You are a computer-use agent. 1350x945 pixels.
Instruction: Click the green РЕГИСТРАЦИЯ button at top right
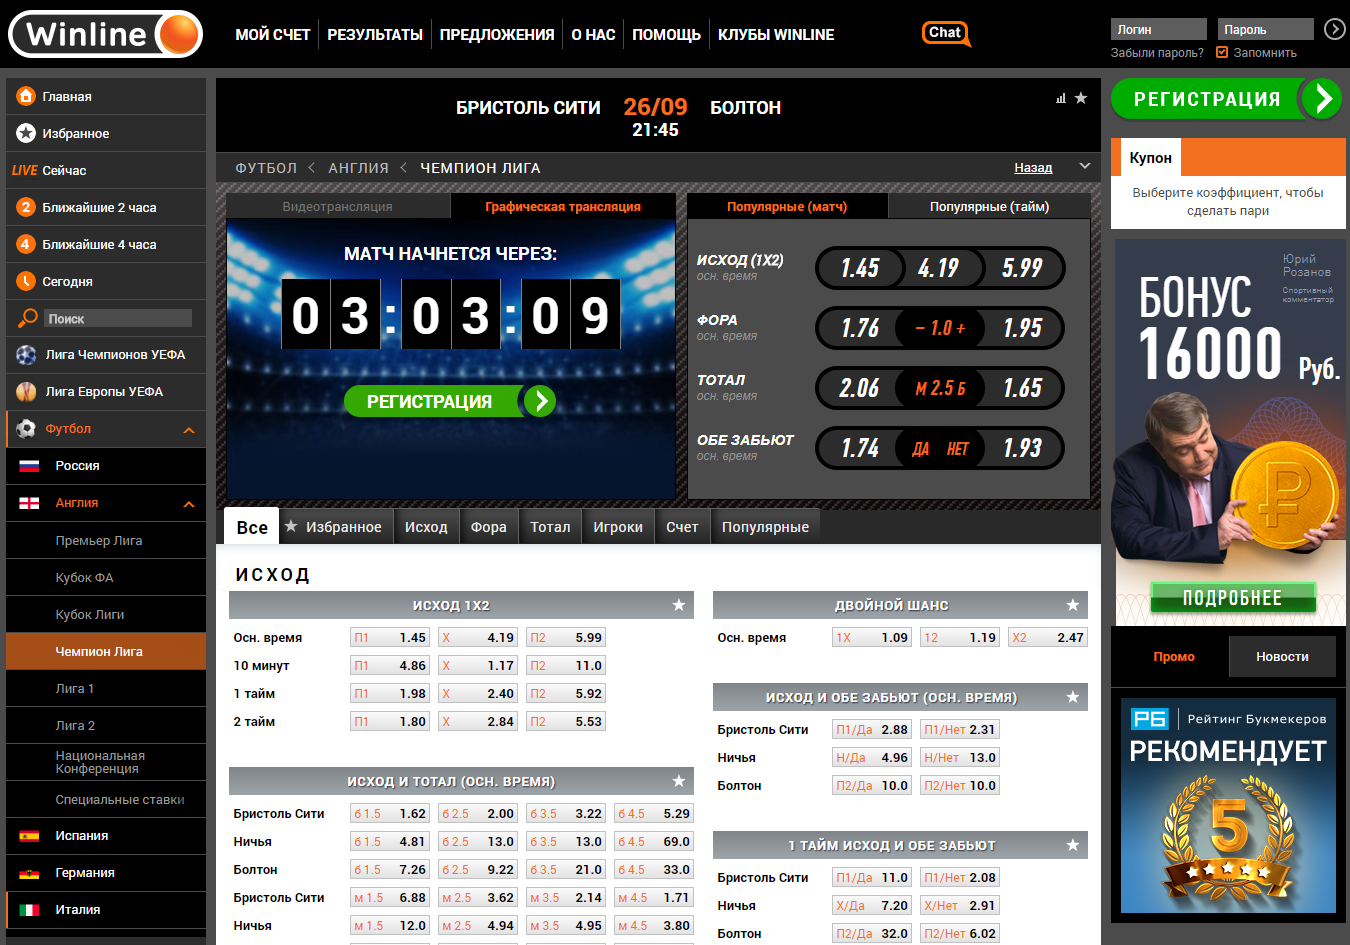click(1227, 98)
